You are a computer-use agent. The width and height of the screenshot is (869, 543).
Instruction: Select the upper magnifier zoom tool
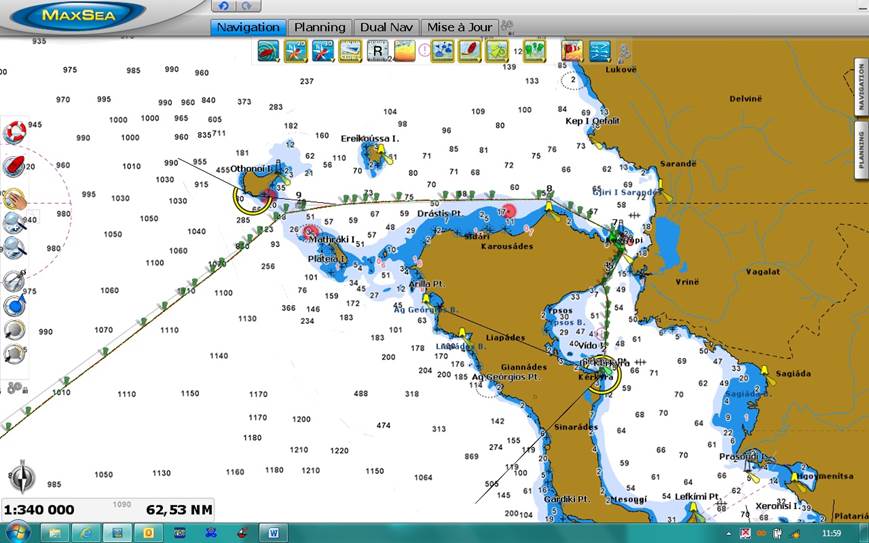point(15,222)
